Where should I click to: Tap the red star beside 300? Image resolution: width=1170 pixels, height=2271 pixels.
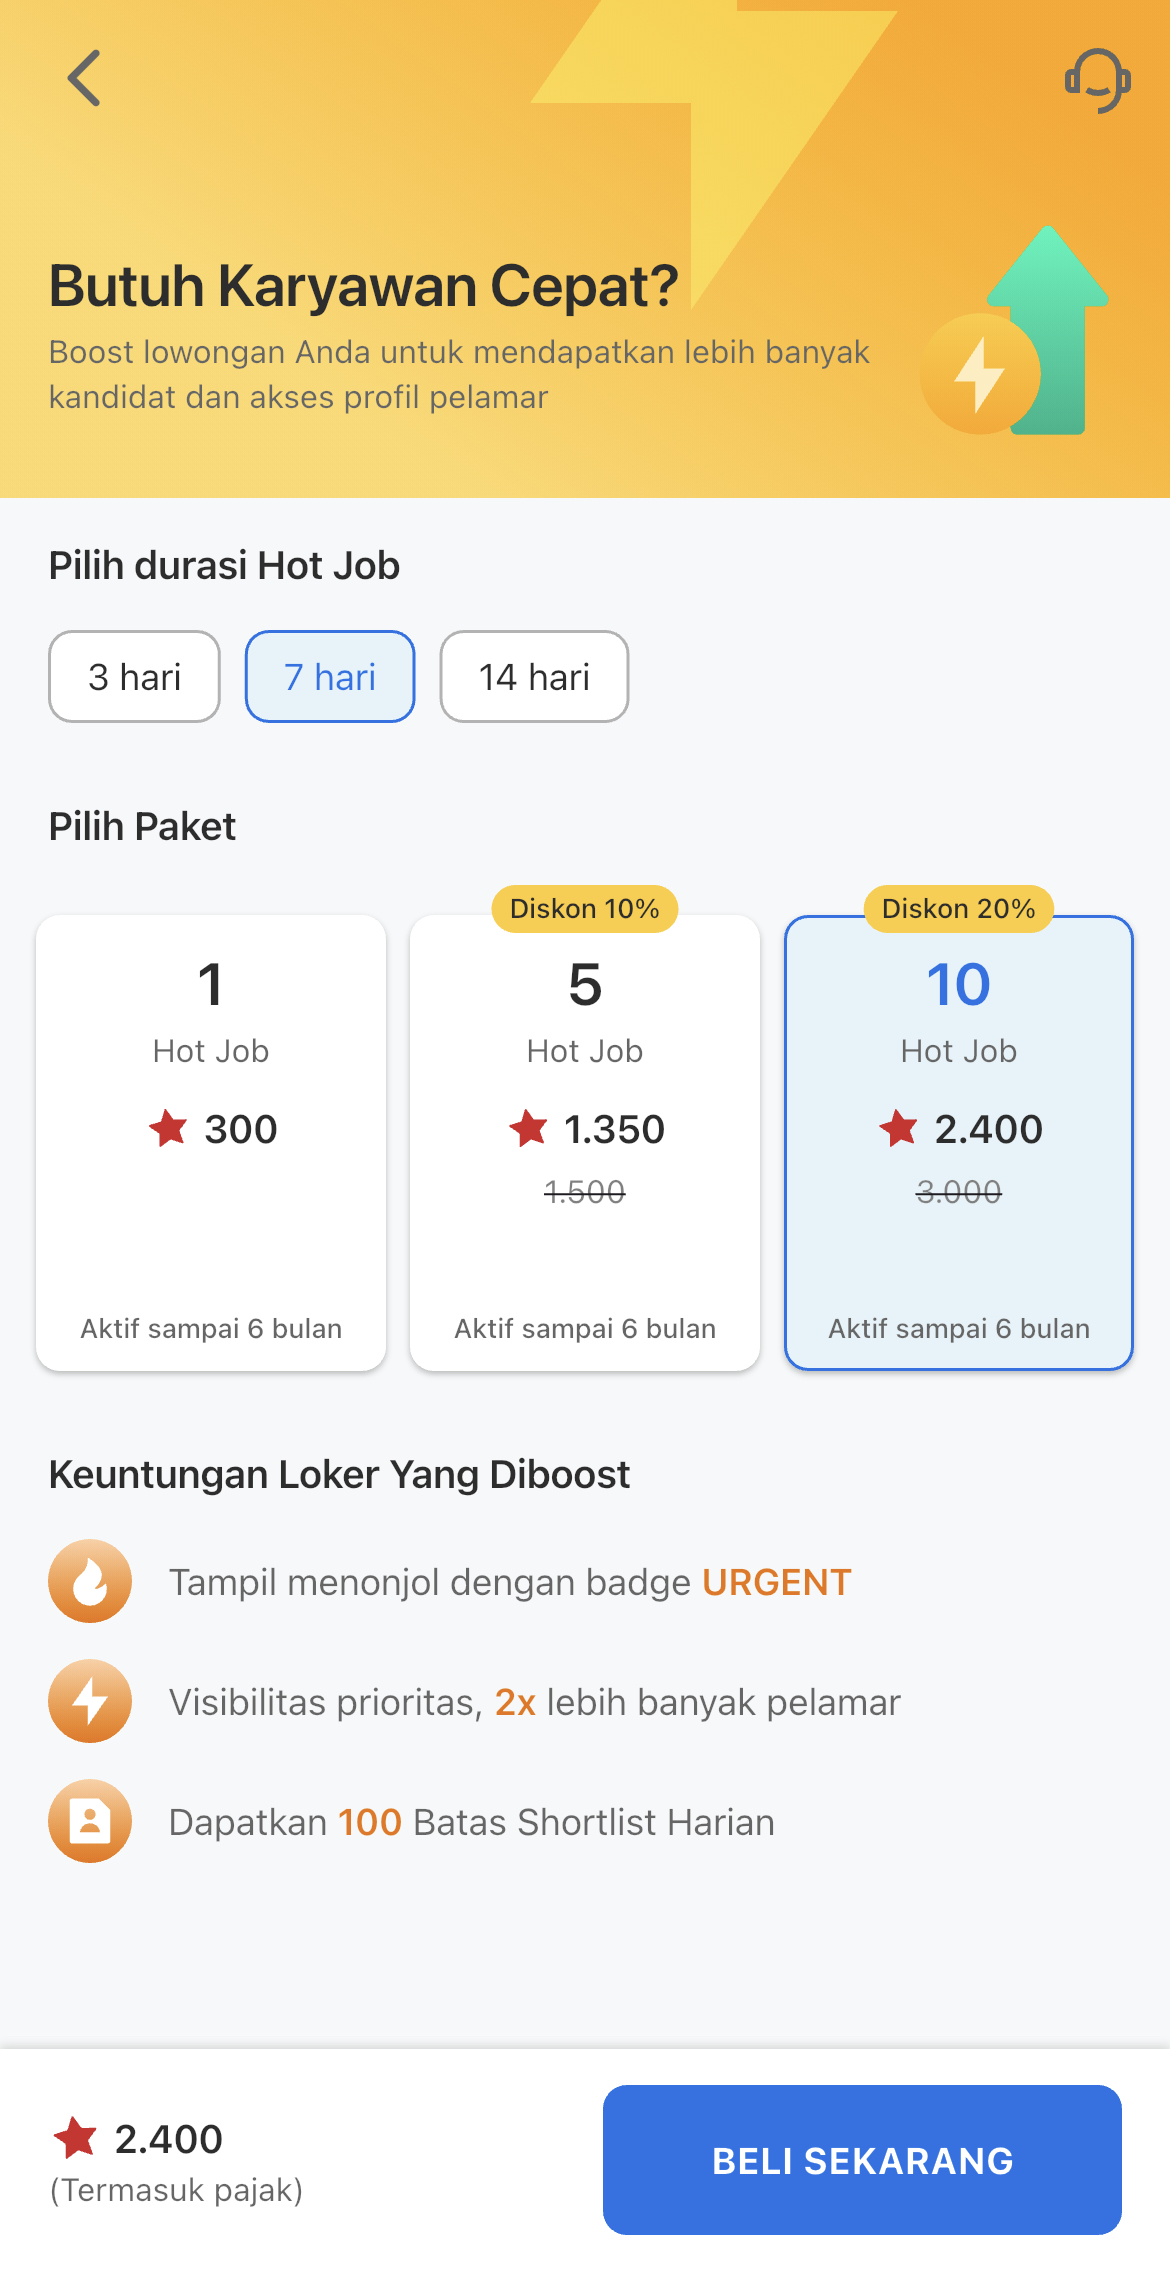point(168,1129)
